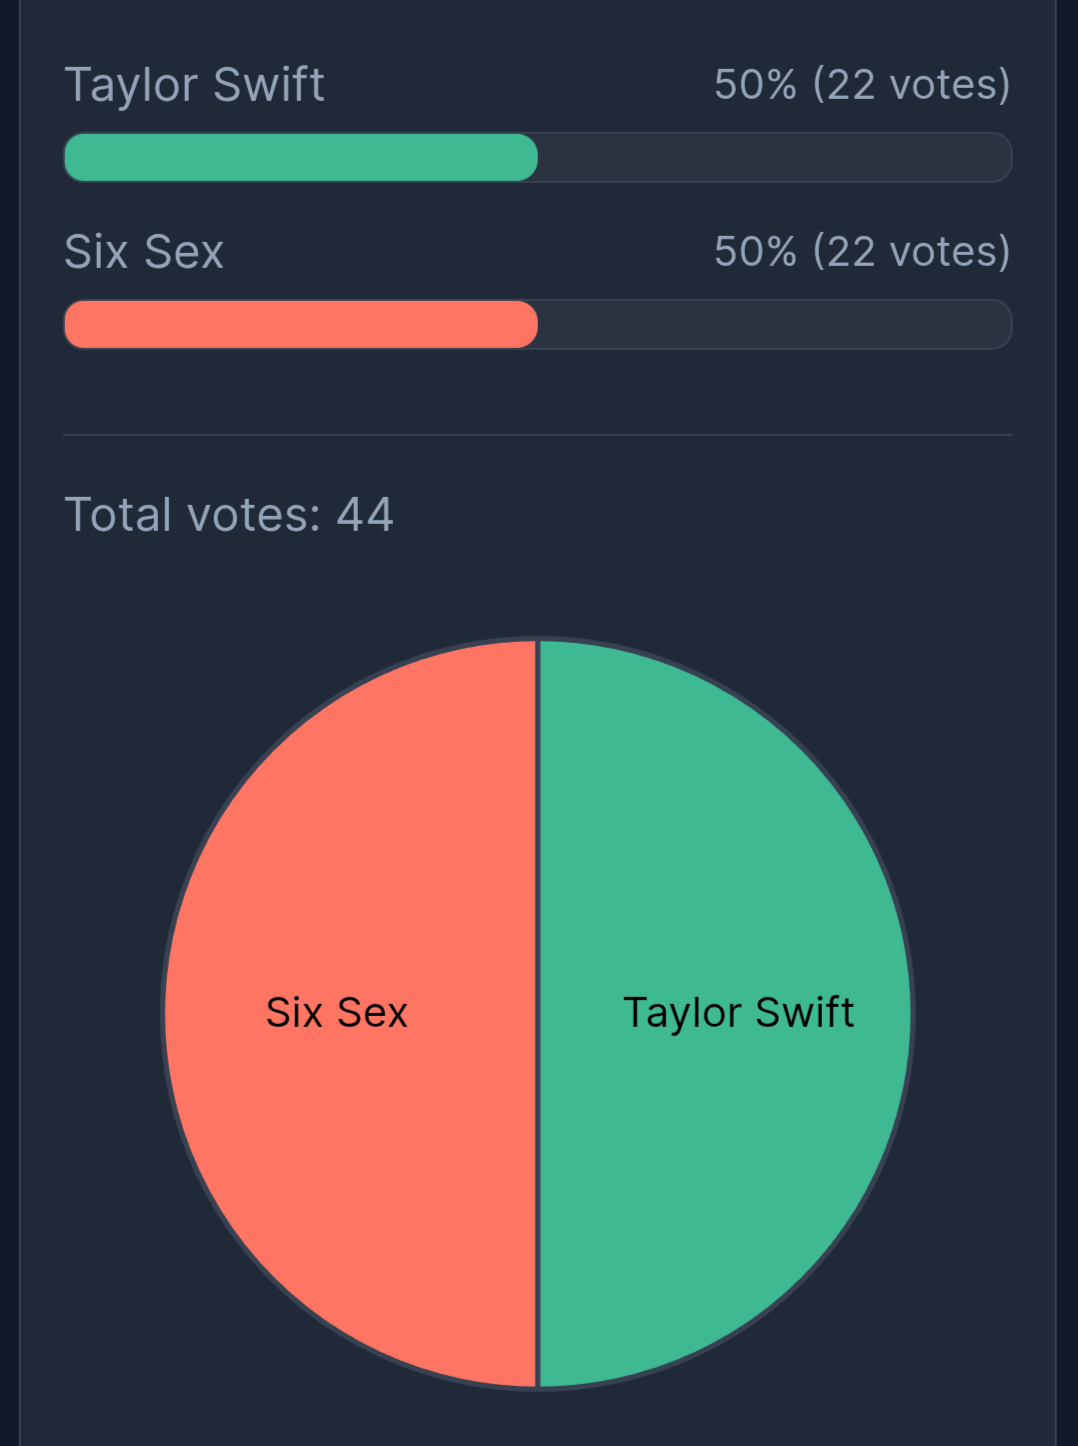
Task: Click the vertical line splitting pie chart
Action: pos(539,1014)
